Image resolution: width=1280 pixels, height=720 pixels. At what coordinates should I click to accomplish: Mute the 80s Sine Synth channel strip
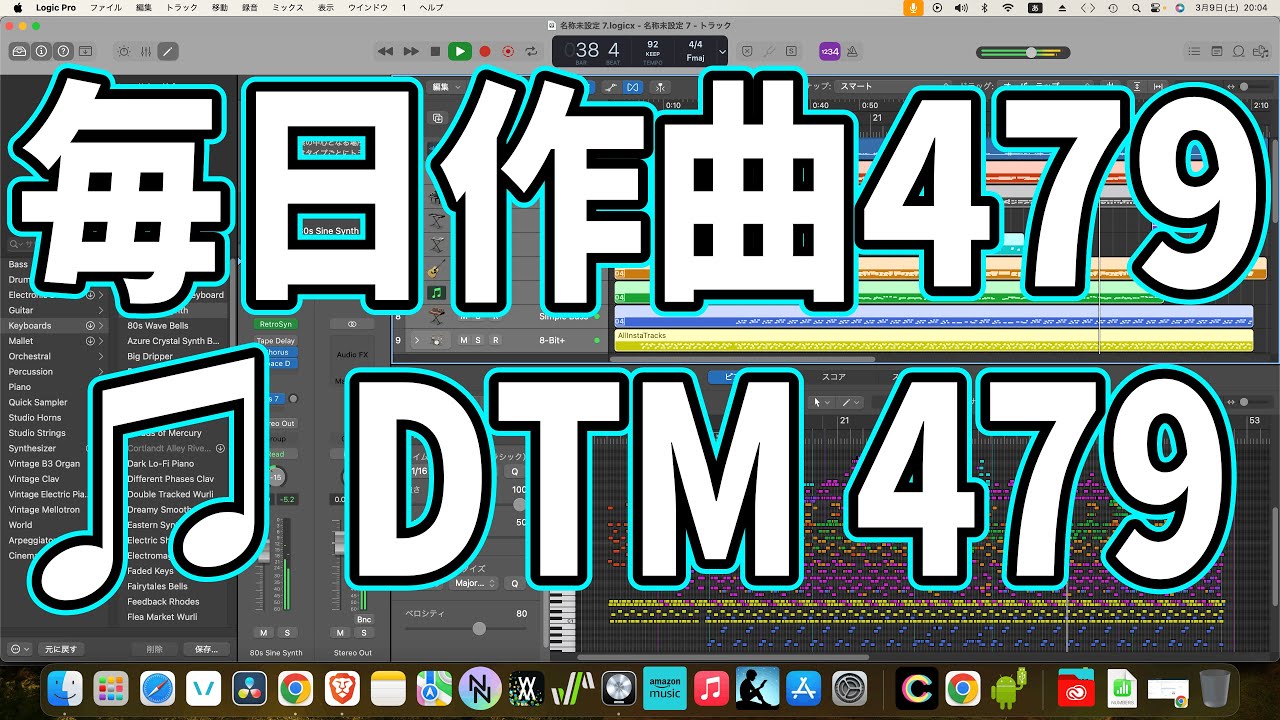point(264,633)
